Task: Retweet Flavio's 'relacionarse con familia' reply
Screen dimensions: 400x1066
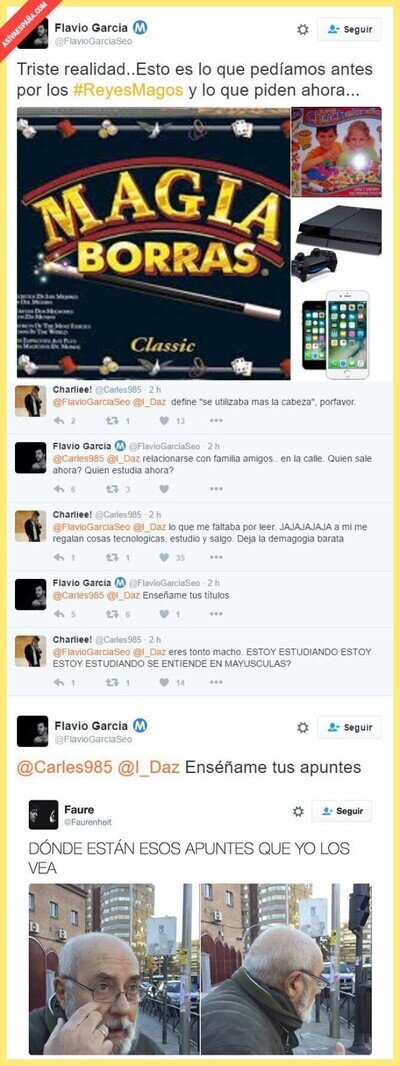Action: click(112, 489)
